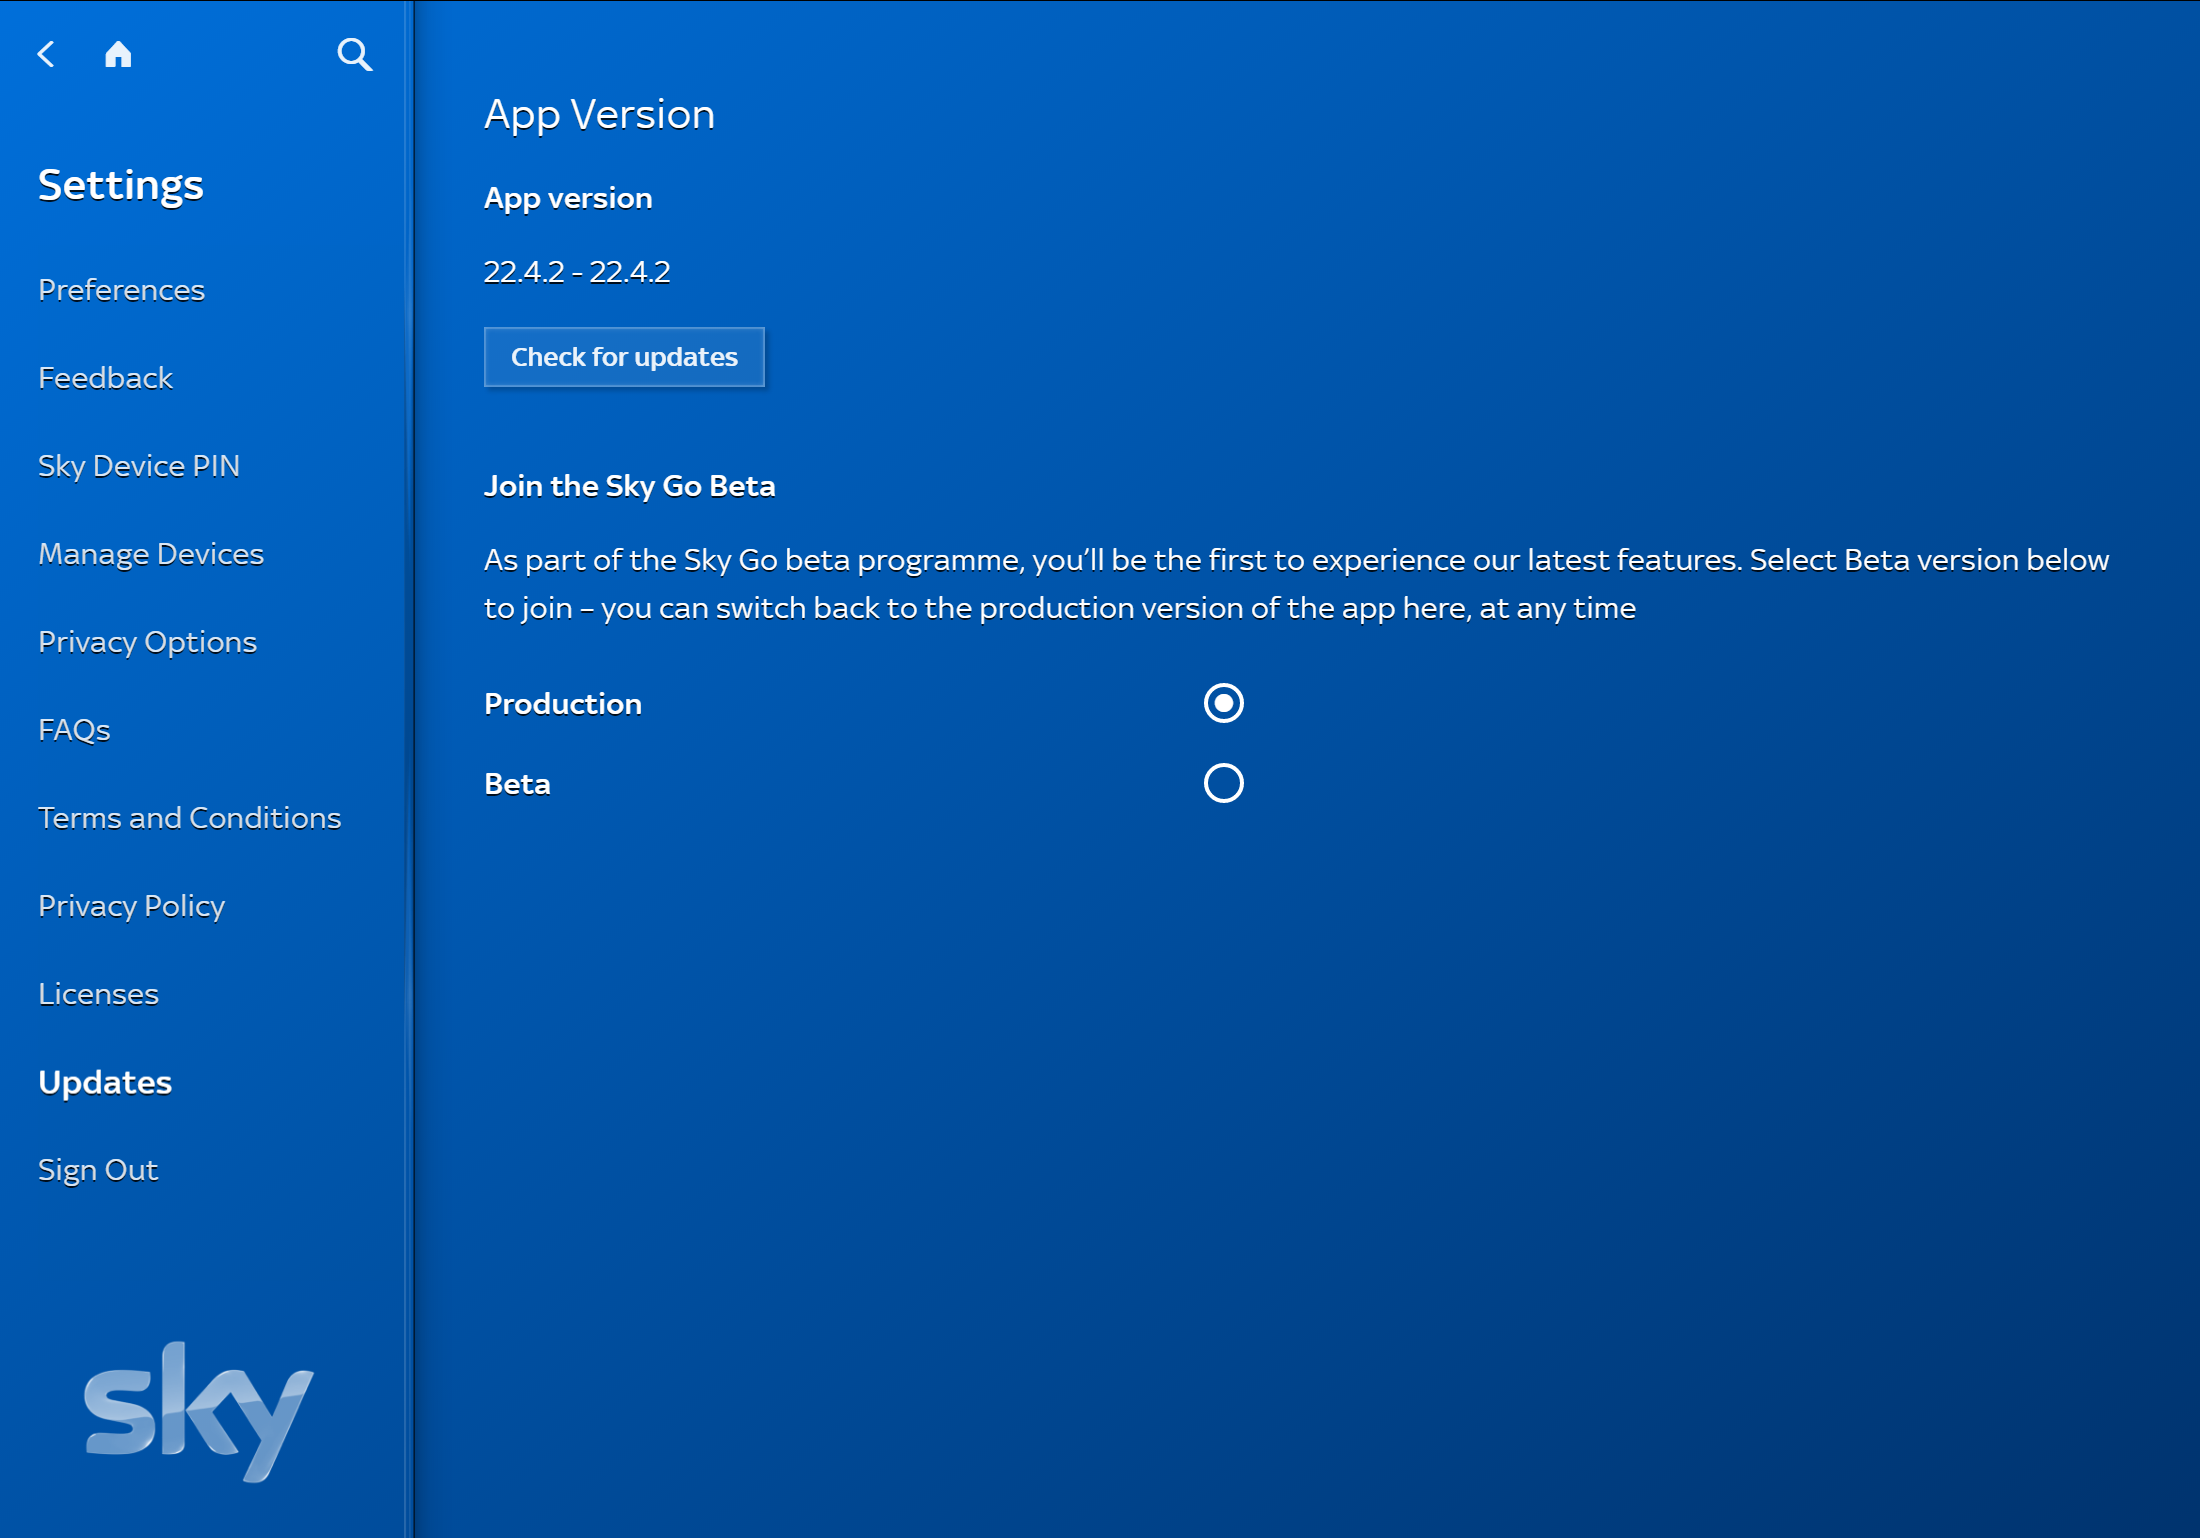Click the Check for updates button
The image size is (2200, 1538).
click(x=624, y=357)
